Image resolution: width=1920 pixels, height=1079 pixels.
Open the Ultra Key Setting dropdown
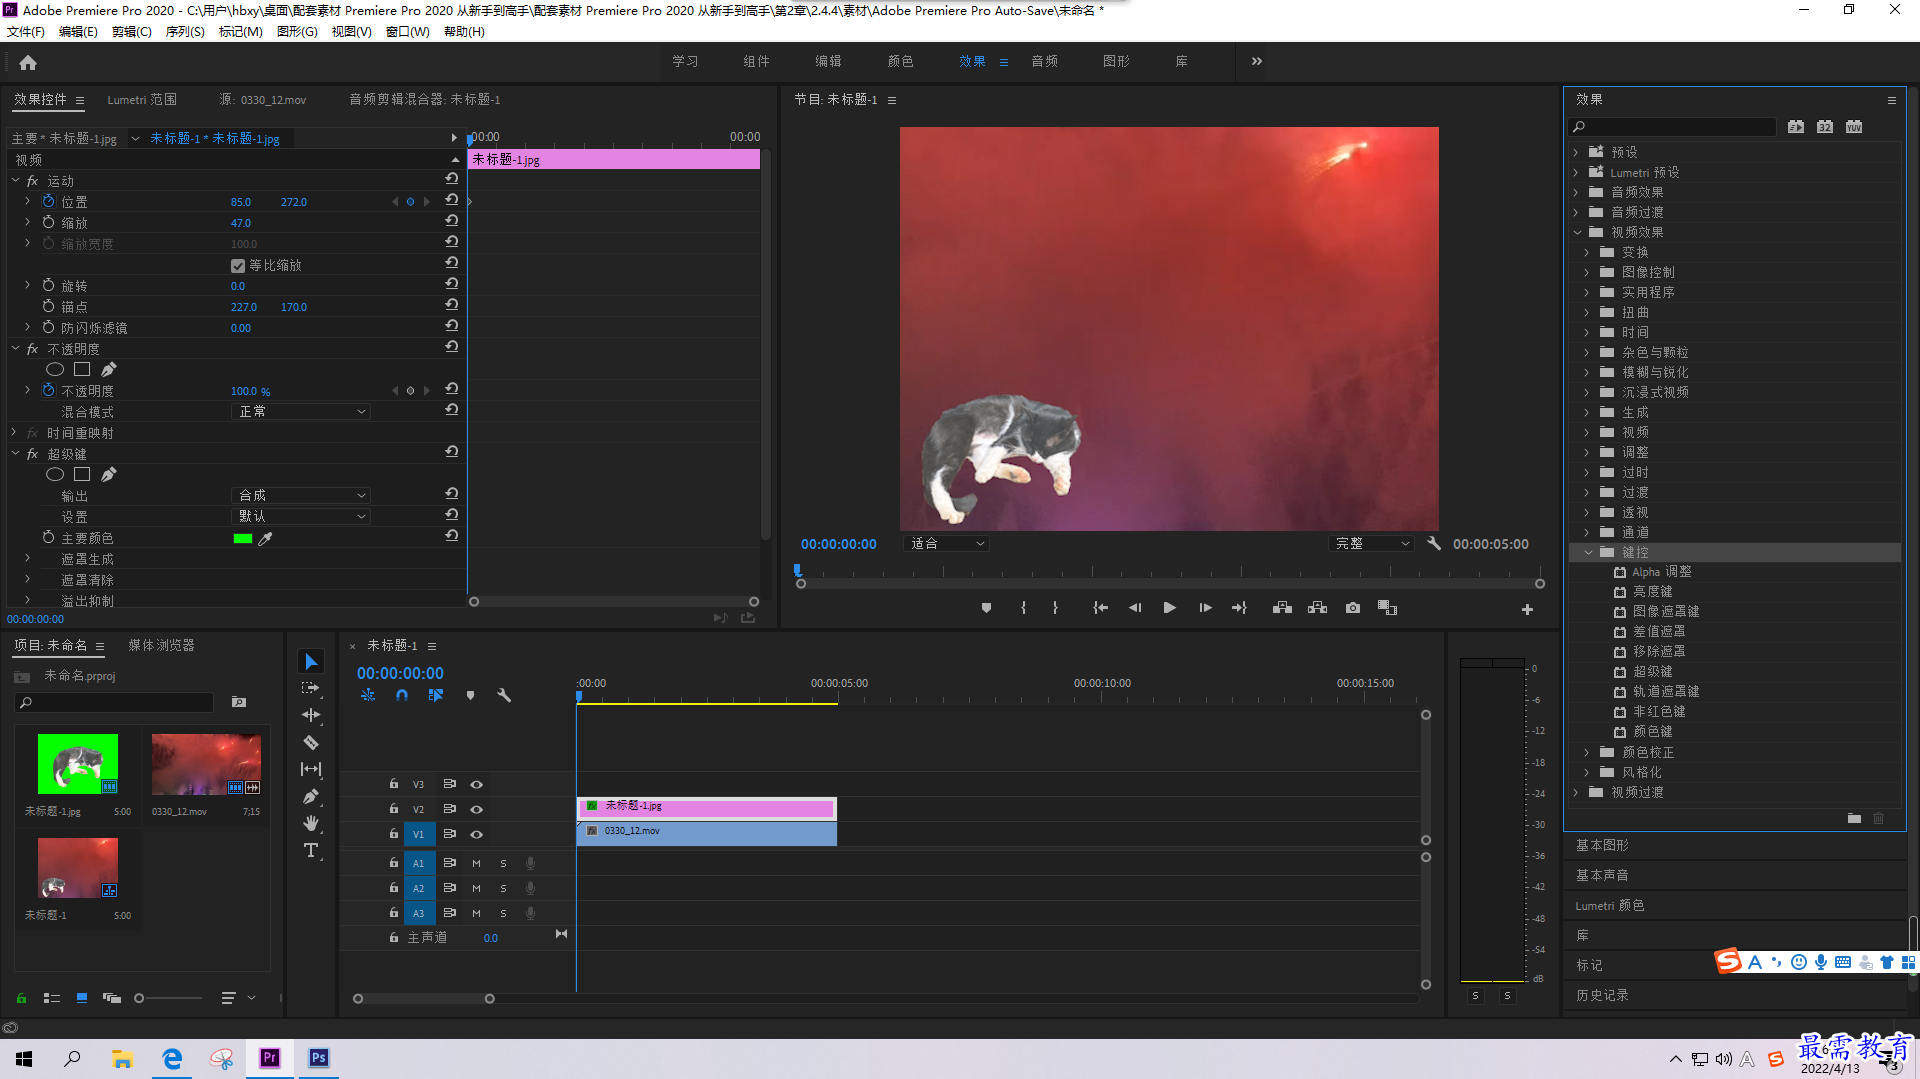pos(301,516)
